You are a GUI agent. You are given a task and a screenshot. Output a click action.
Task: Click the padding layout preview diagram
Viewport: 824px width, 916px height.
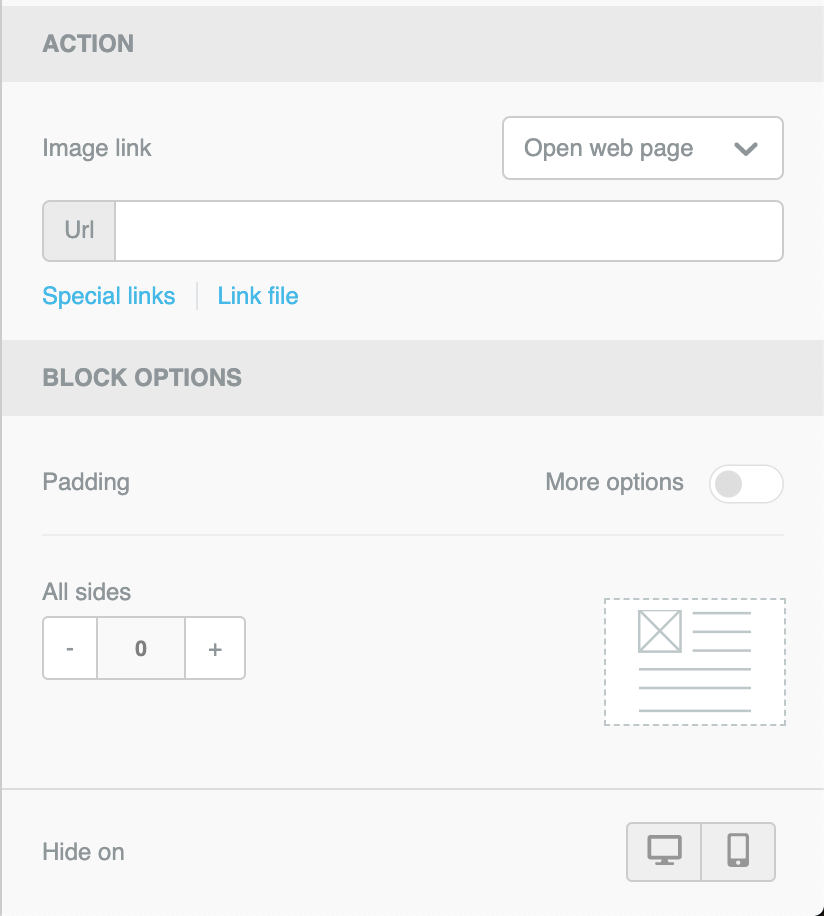pyautogui.click(x=694, y=661)
